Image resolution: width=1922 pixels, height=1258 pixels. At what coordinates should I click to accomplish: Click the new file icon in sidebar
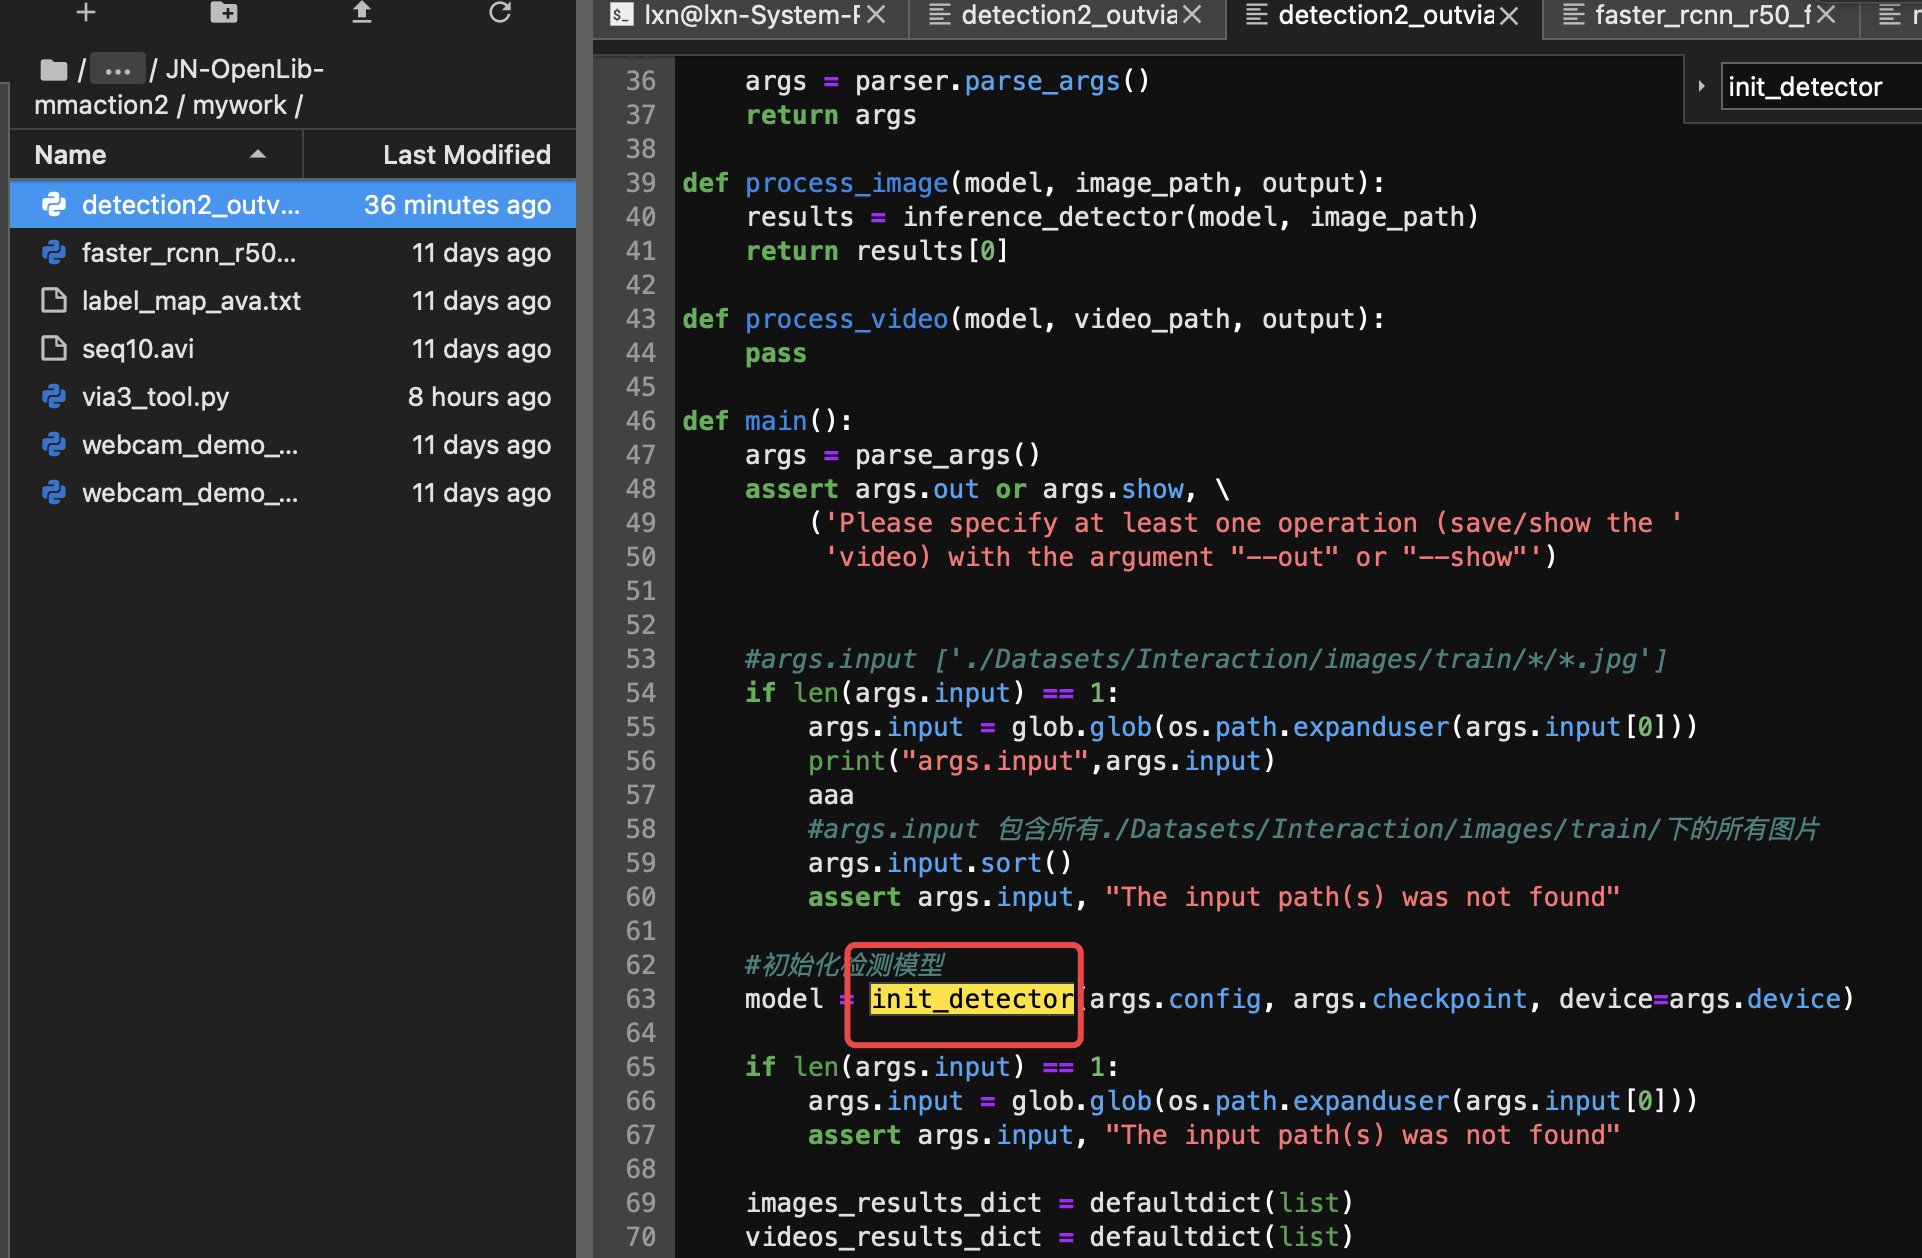(x=83, y=17)
